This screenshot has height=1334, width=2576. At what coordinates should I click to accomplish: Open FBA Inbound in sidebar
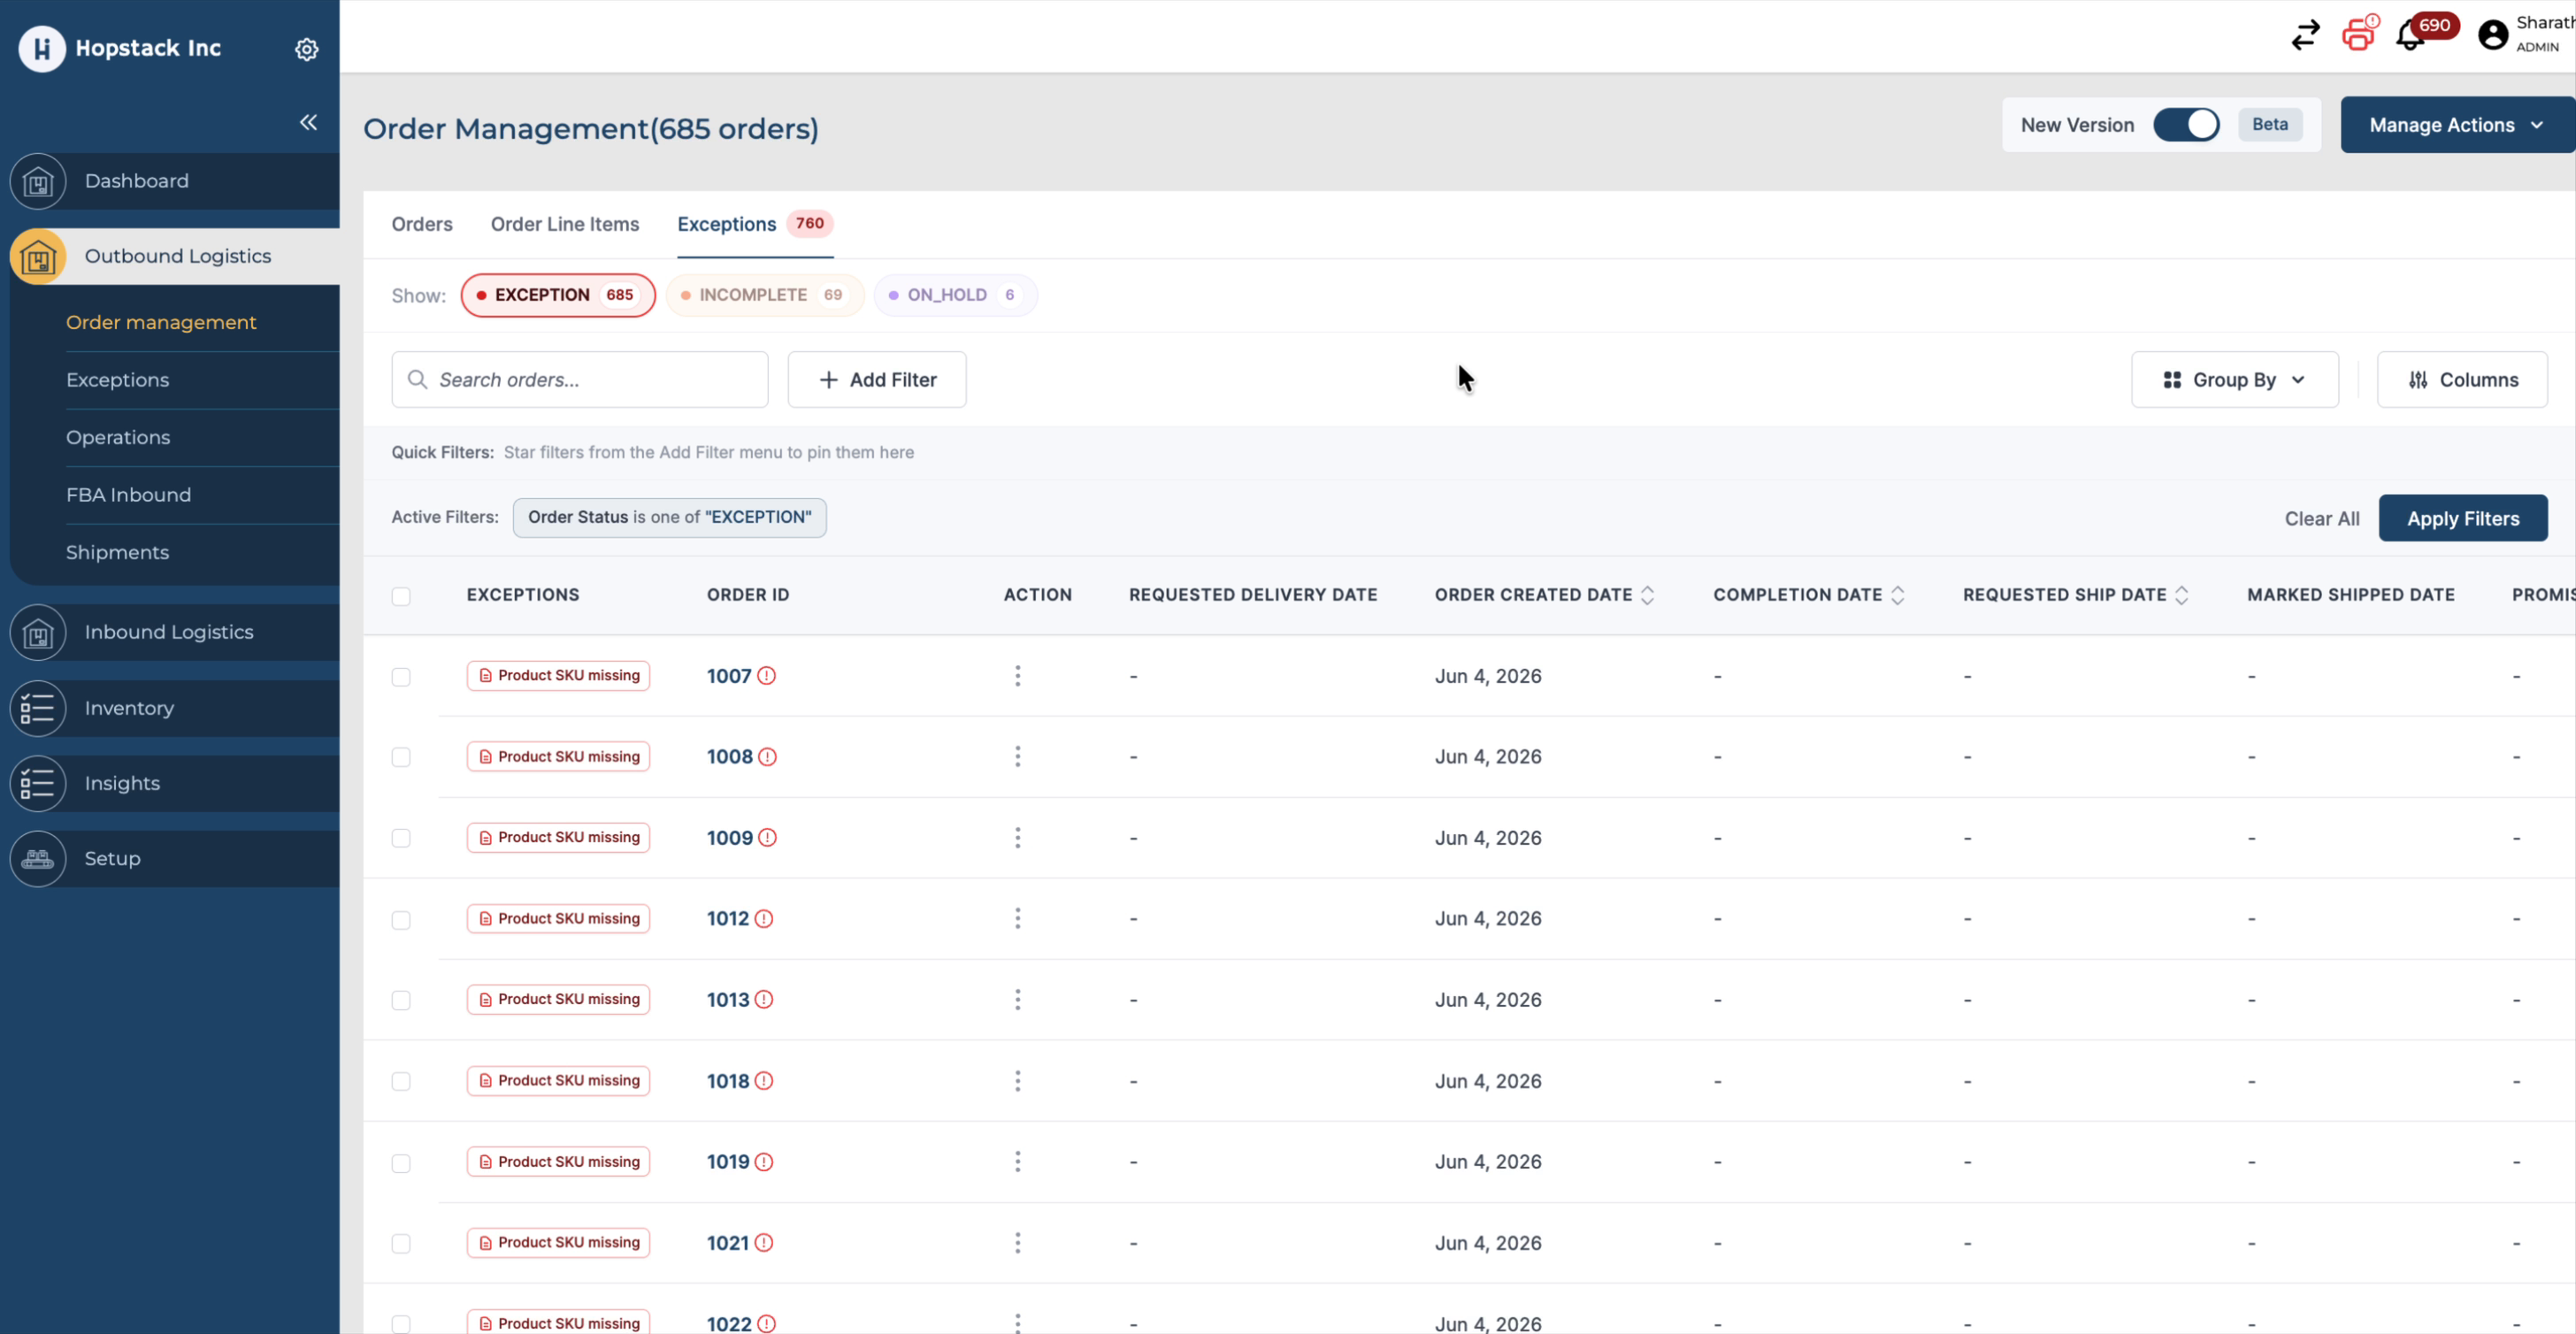pyautogui.click(x=128, y=495)
